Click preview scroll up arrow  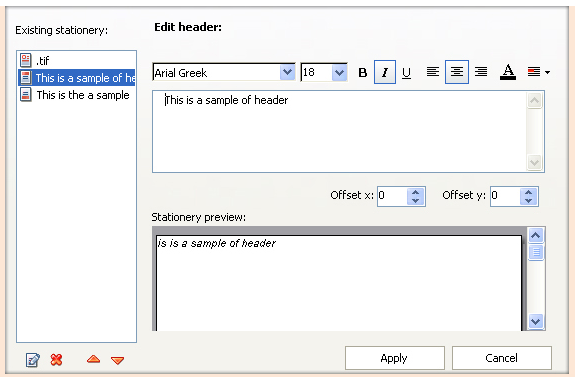(536, 235)
